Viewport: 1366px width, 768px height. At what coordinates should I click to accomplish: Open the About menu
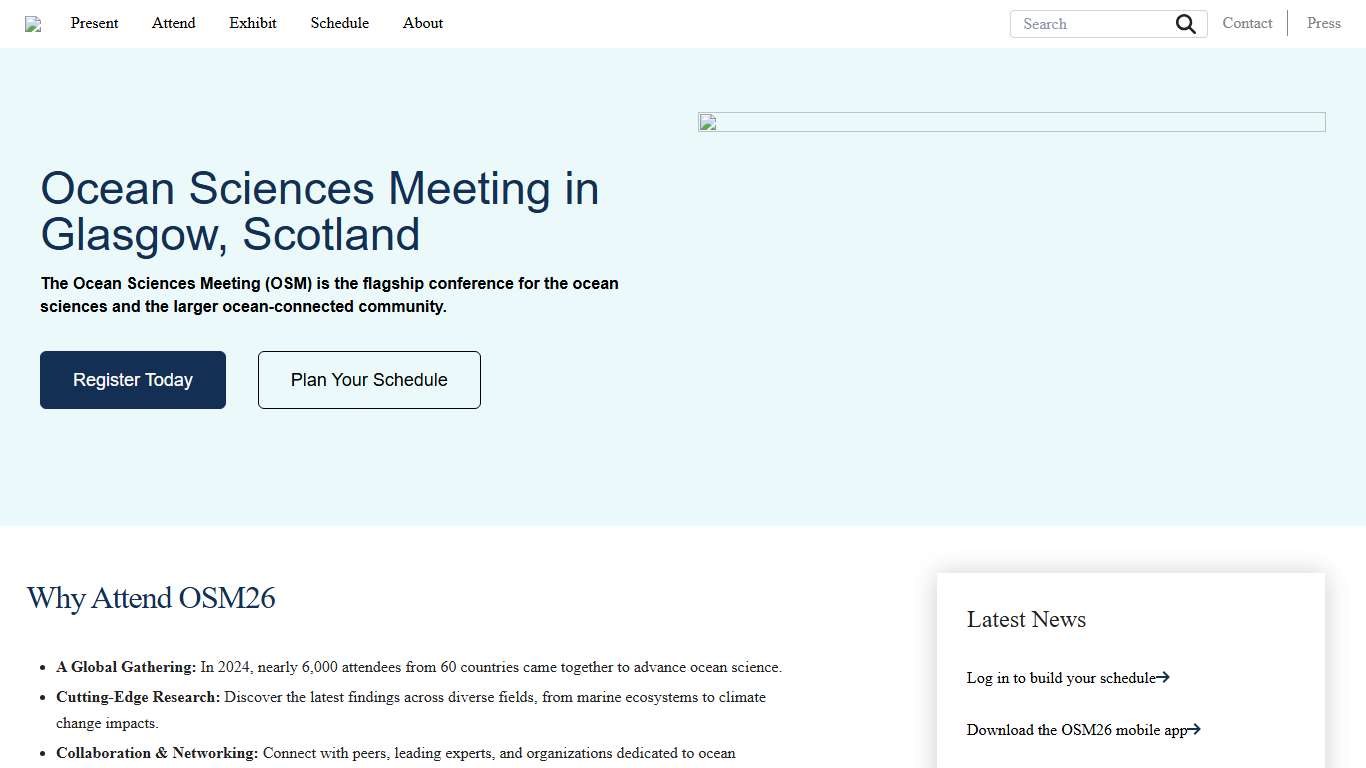coord(422,23)
